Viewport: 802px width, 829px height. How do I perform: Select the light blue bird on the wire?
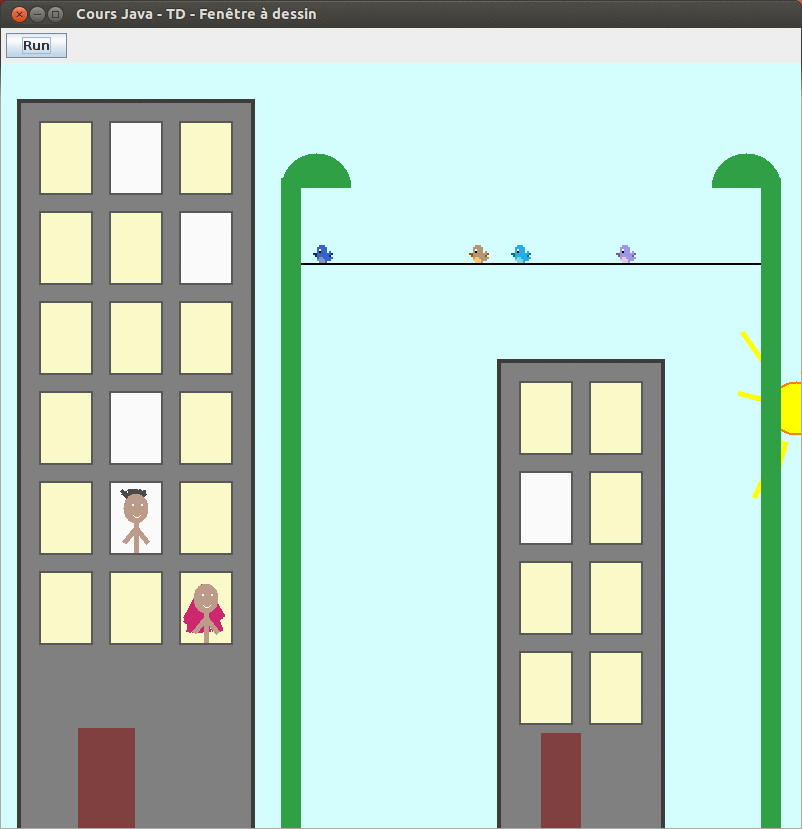[521, 254]
